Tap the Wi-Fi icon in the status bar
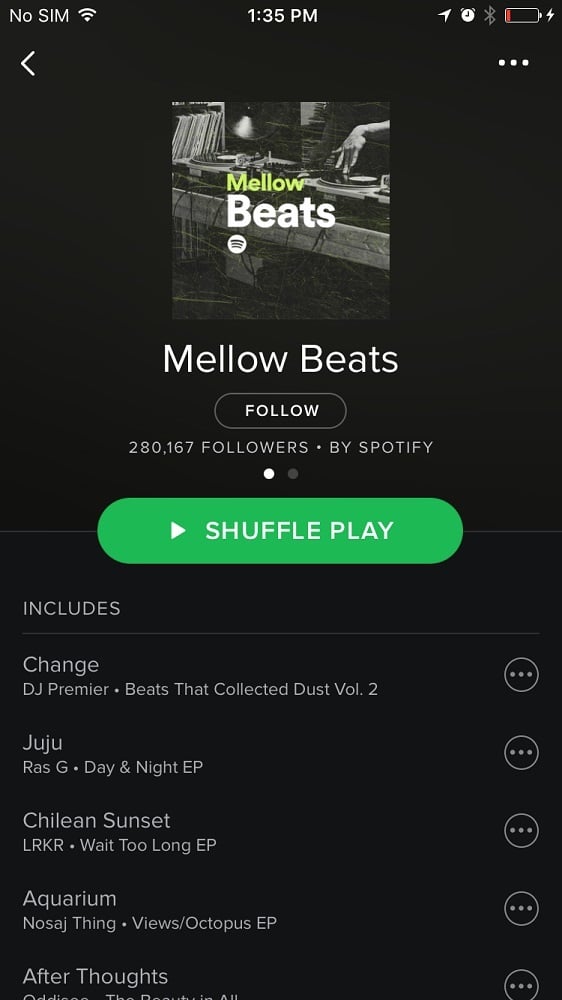 tap(86, 15)
